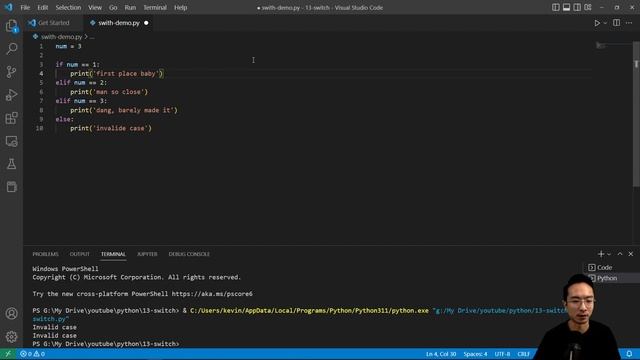Select the Terminal panel tab
This screenshot has width=640, height=360.
(113, 254)
